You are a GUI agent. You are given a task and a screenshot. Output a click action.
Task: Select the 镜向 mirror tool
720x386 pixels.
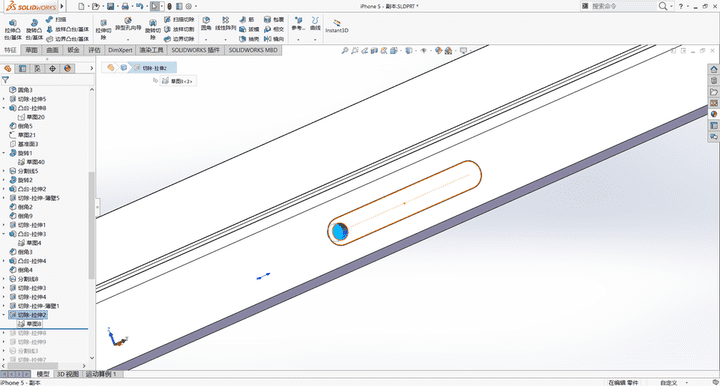click(274, 39)
